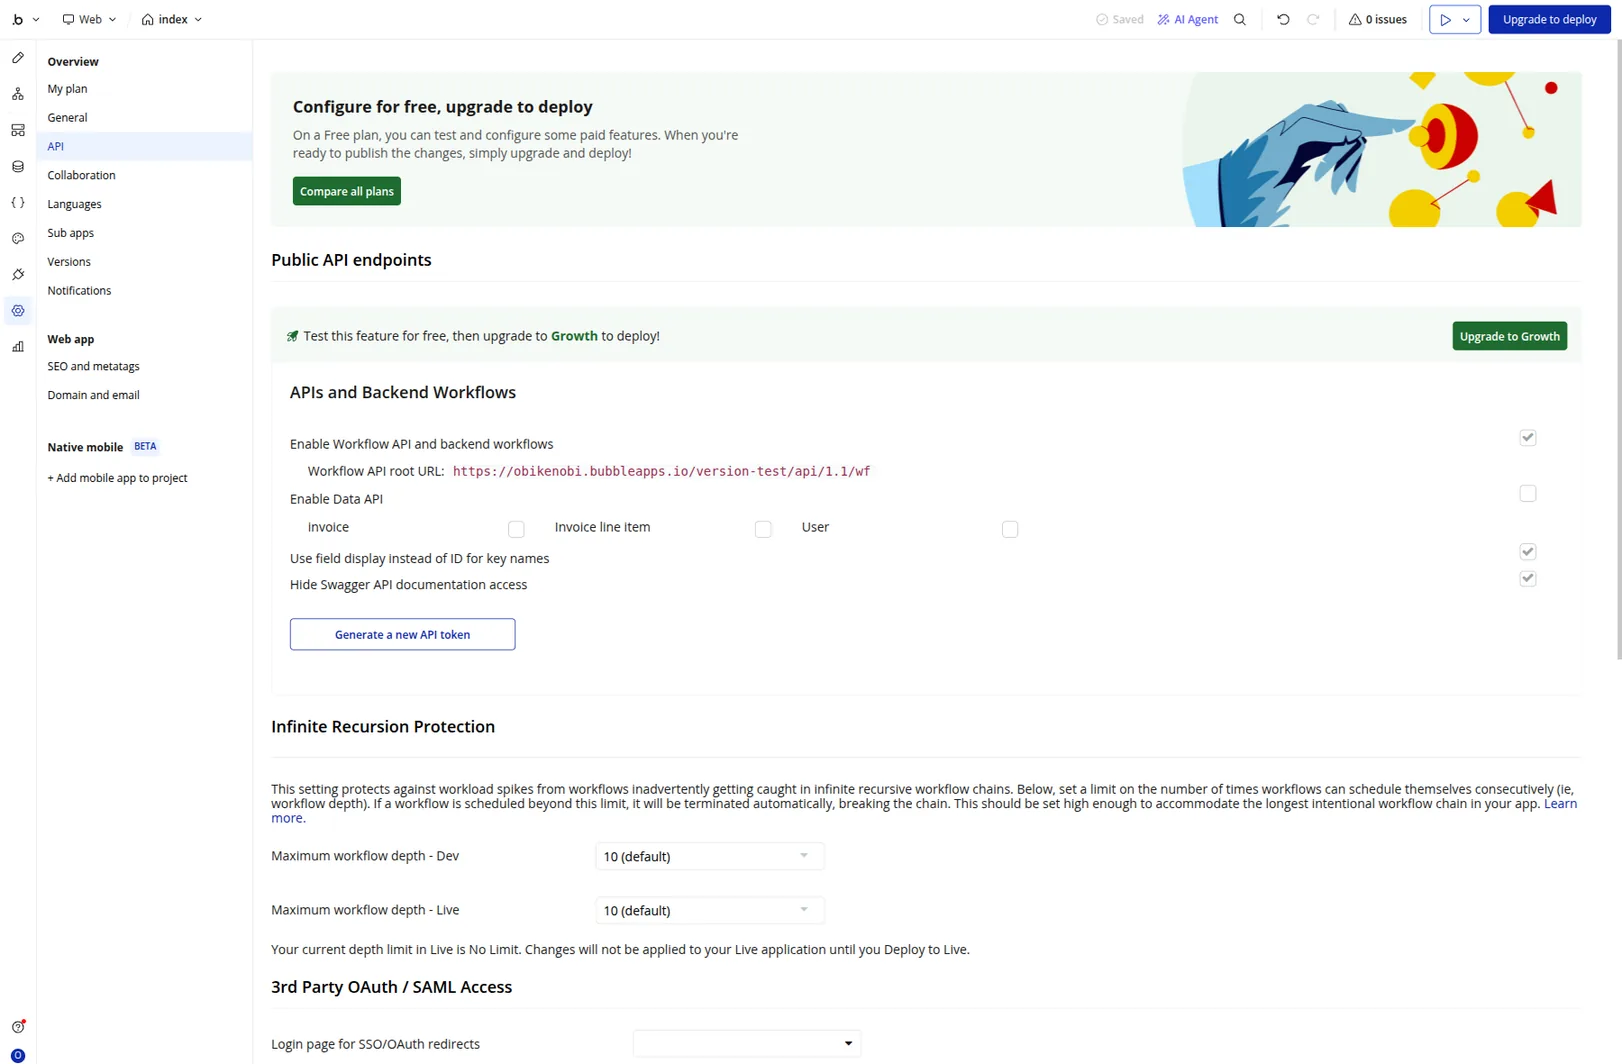
Task: Click the Upgrade to Growth button
Action: (x=1509, y=336)
